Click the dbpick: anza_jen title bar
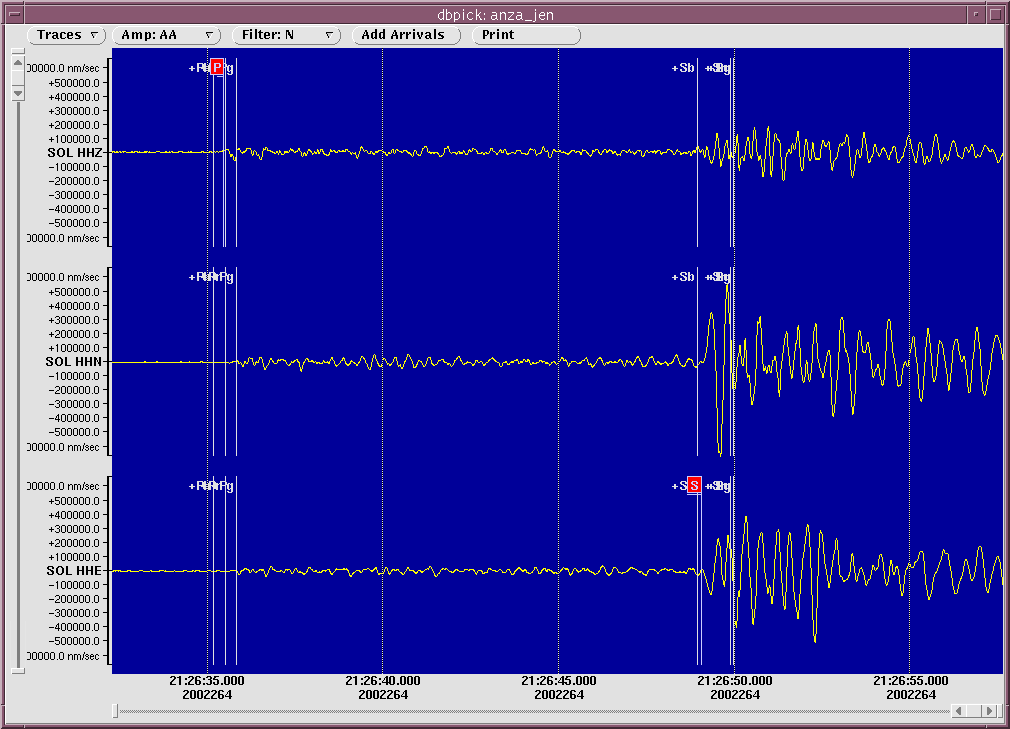Screen dimensions: 1010x729 click(x=495, y=14)
